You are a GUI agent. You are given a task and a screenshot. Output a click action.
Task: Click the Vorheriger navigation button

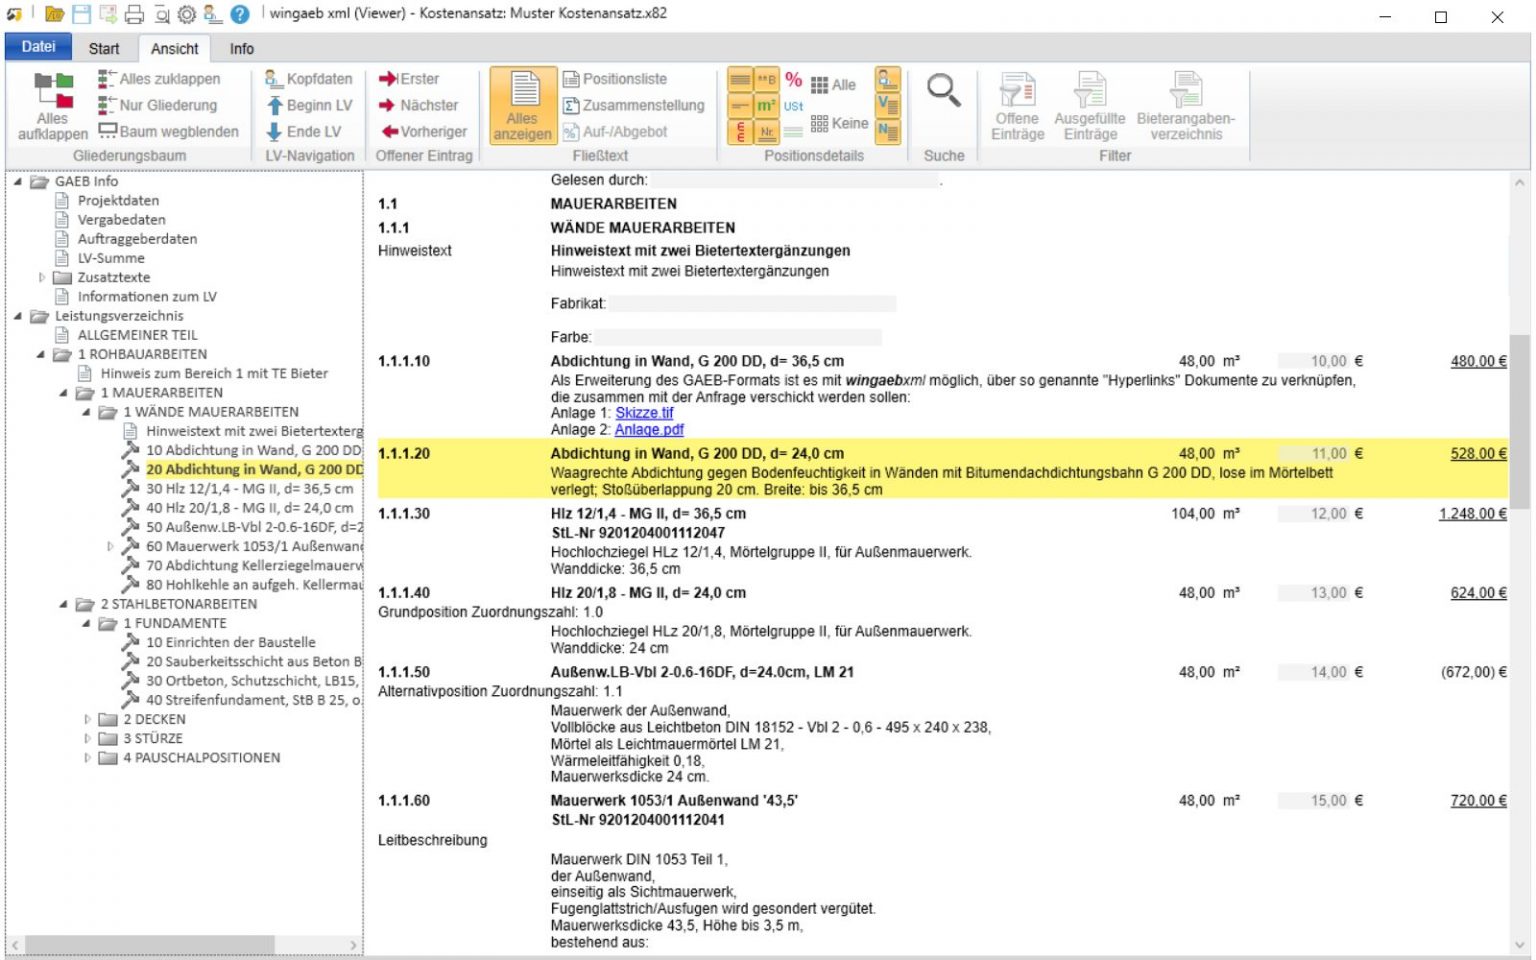click(422, 131)
